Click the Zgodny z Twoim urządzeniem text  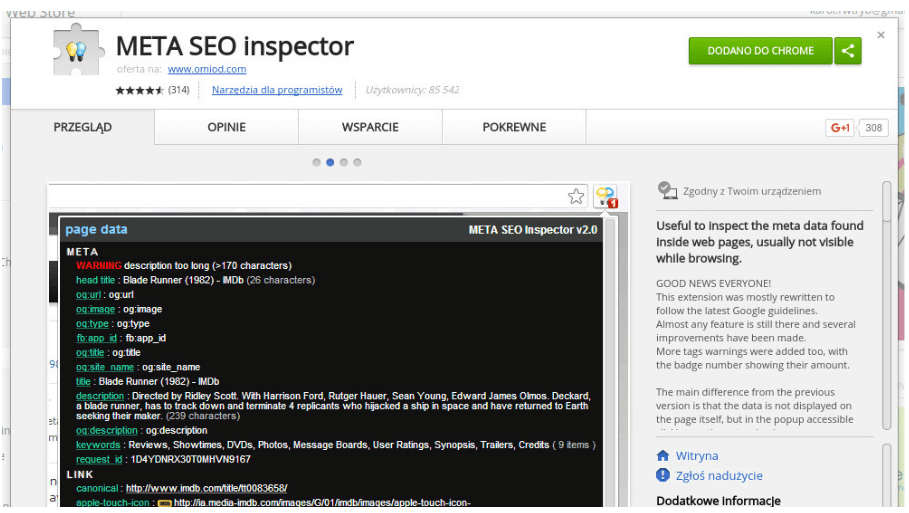[x=752, y=191]
